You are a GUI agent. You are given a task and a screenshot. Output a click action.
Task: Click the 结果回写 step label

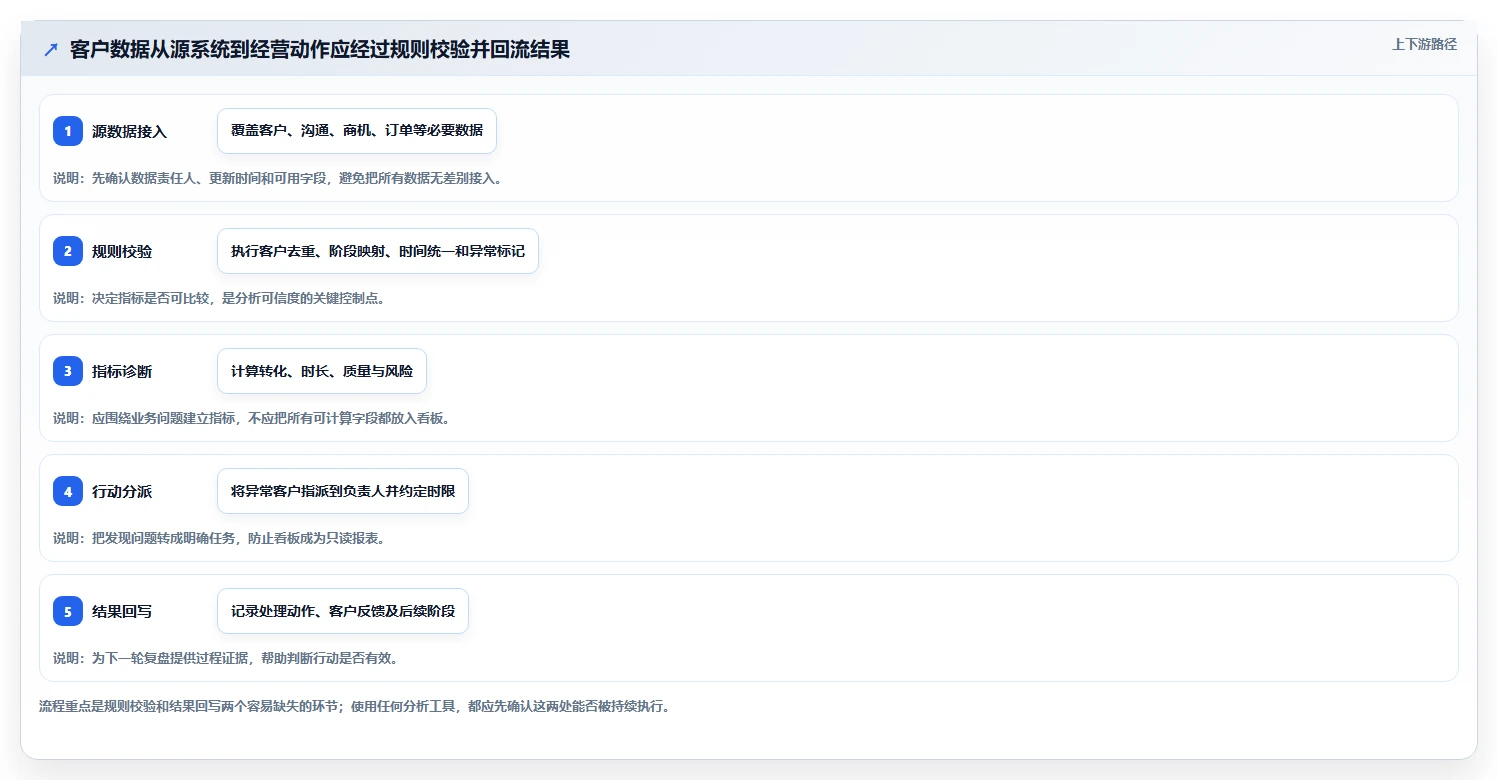(x=122, y=611)
